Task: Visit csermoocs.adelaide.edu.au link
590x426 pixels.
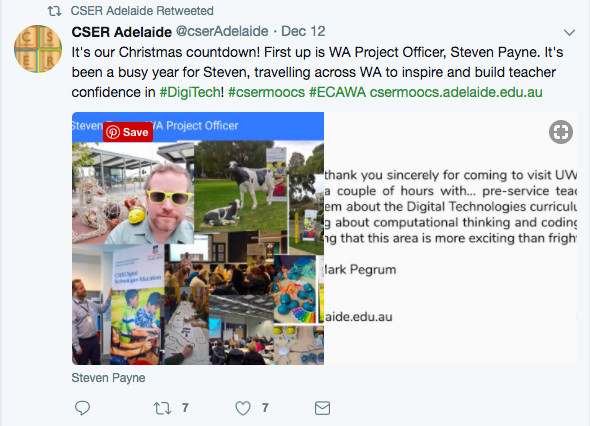Action: pyautogui.click(x=456, y=92)
